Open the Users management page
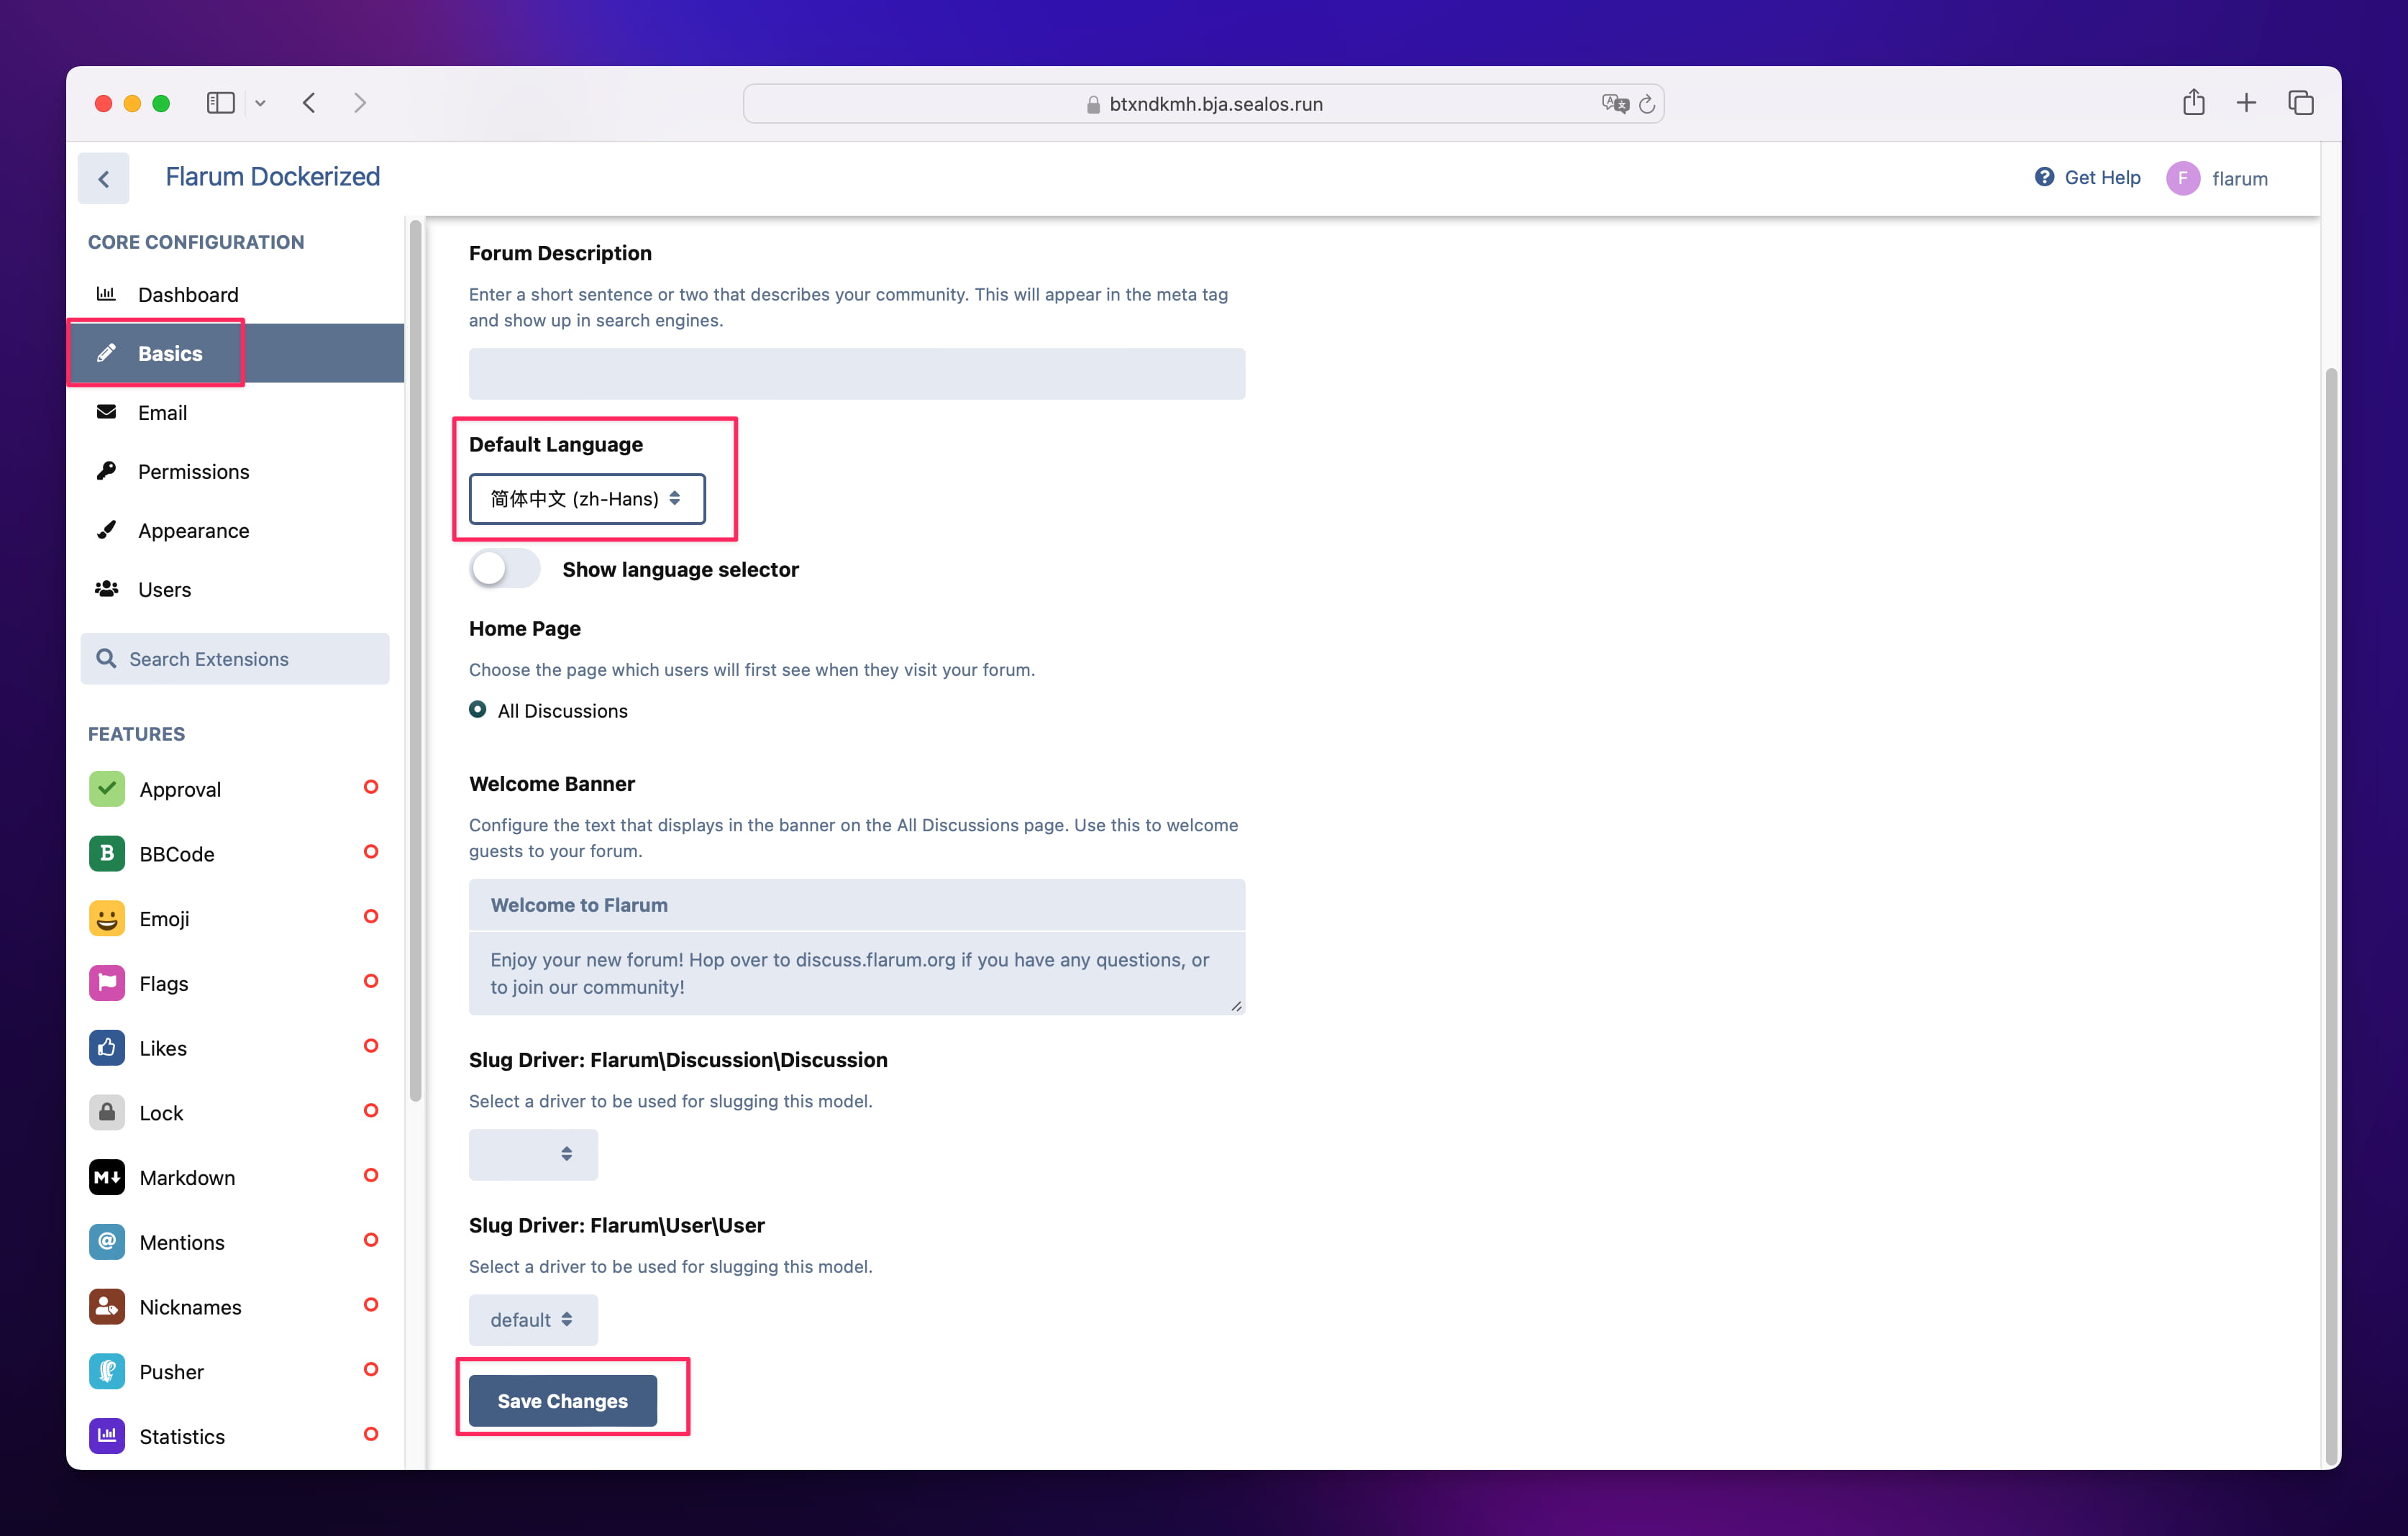 (x=236, y=589)
